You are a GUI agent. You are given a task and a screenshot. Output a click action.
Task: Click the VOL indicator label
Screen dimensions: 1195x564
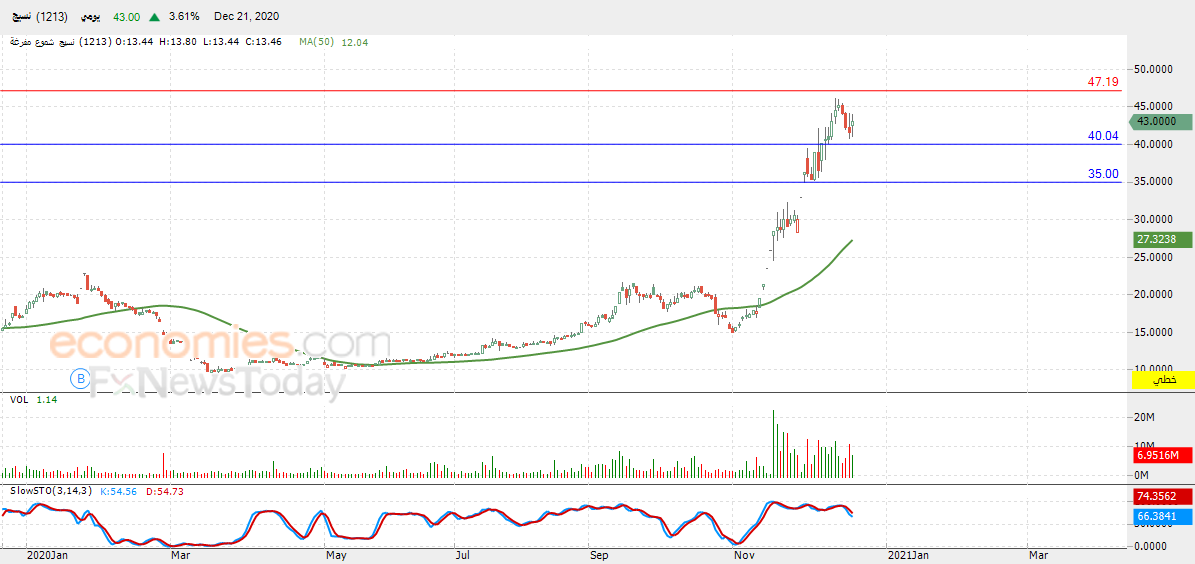click(18, 399)
